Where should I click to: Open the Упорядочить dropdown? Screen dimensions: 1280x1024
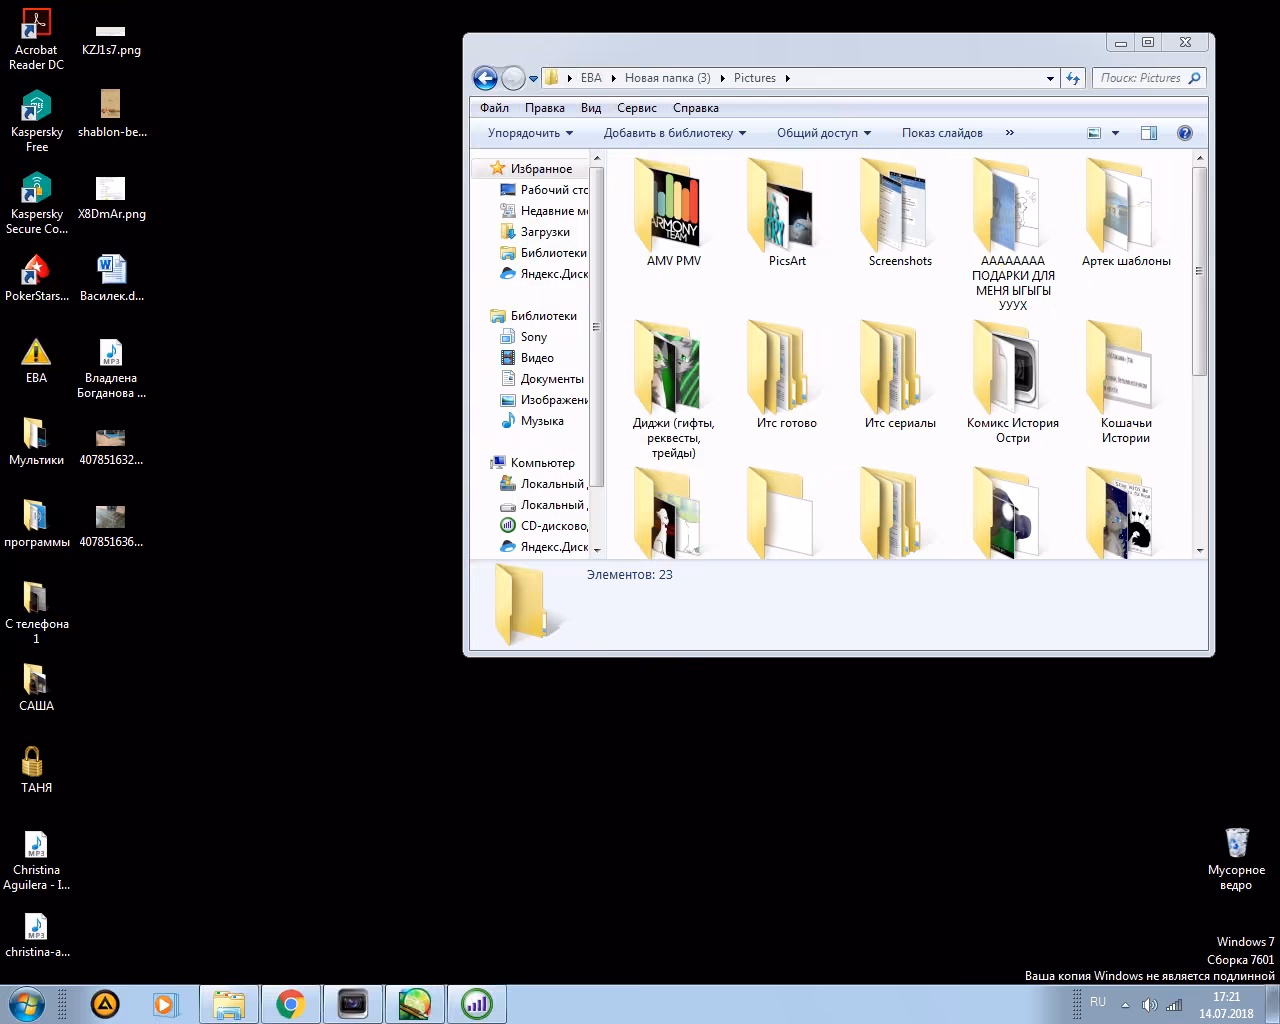tap(530, 133)
